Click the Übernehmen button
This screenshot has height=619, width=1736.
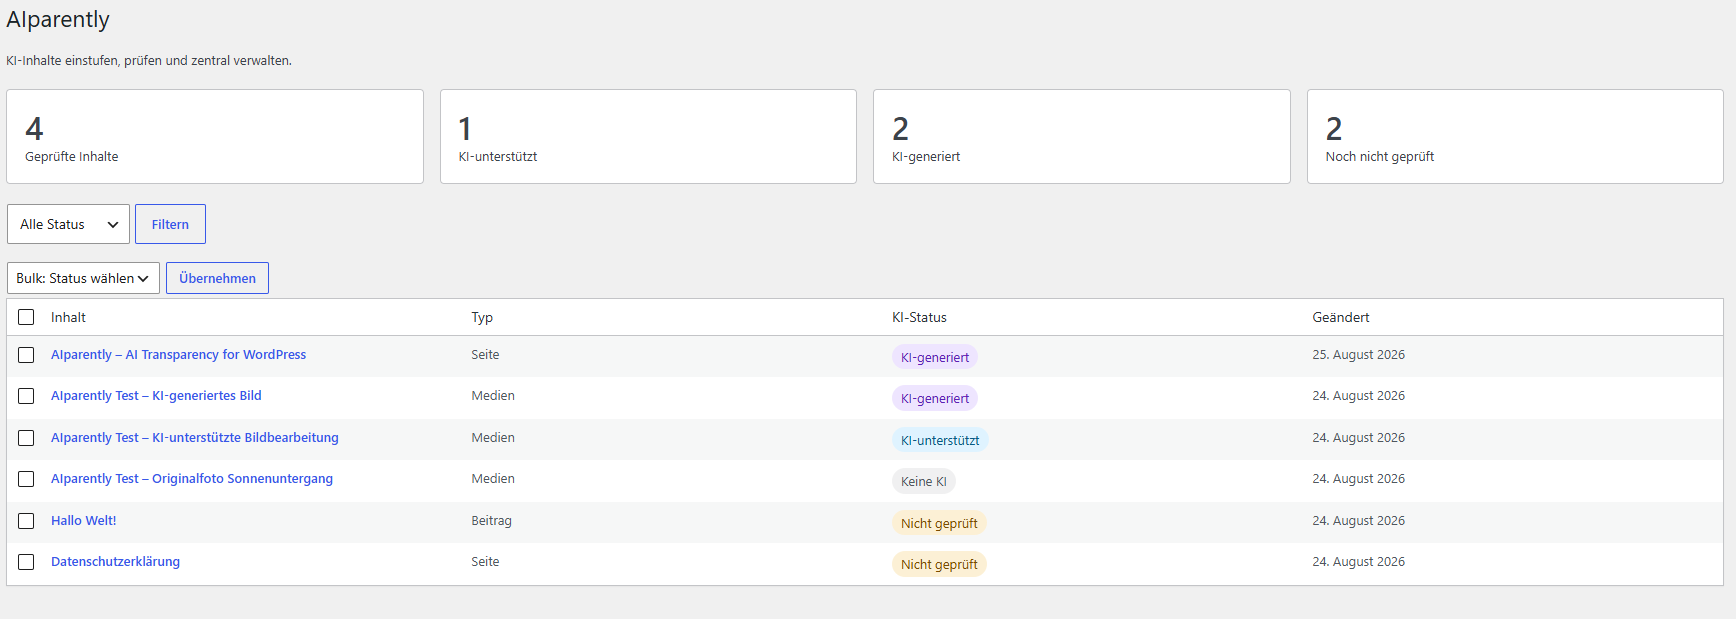point(217,278)
